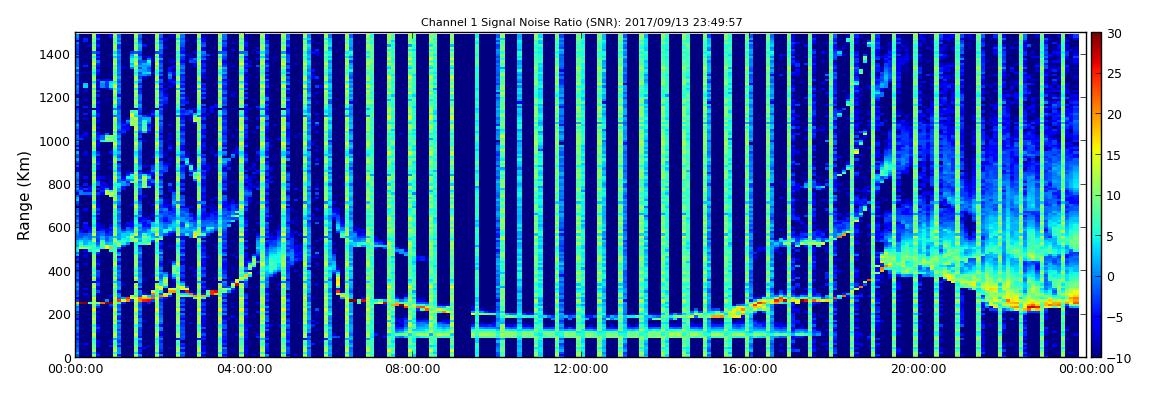This screenshot has height=407, width=1150.
Task: Click the 1200 range tick label
Action: 56,98
